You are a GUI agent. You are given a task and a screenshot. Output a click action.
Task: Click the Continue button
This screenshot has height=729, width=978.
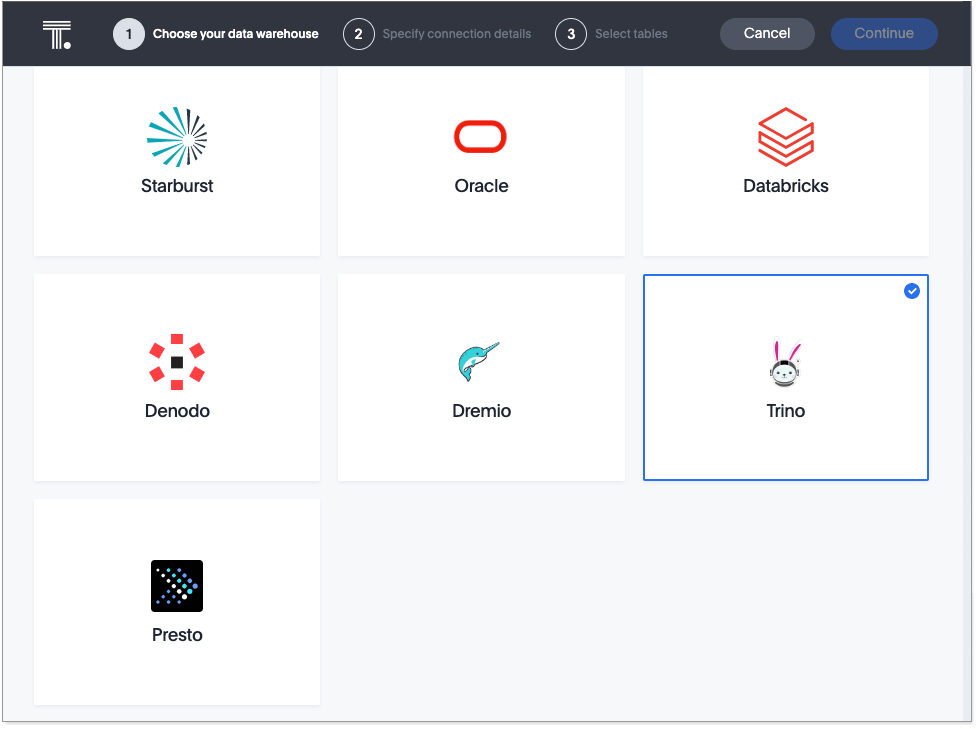coord(884,33)
